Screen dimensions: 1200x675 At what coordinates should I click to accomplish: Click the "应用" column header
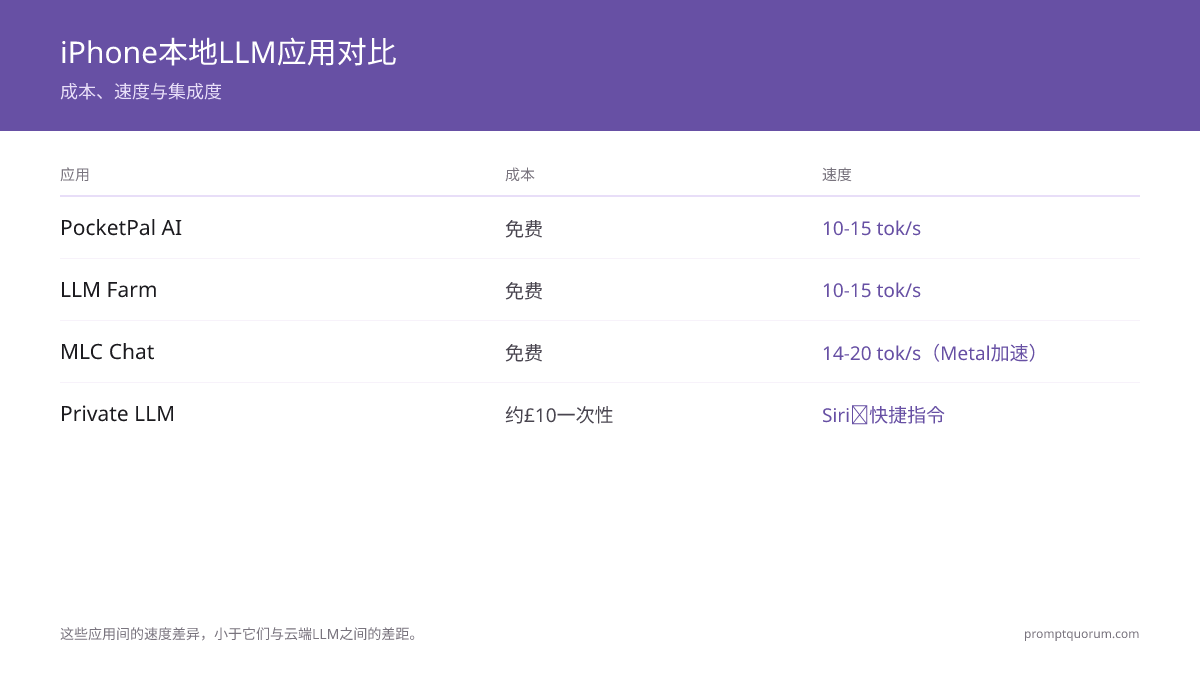pos(75,174)
